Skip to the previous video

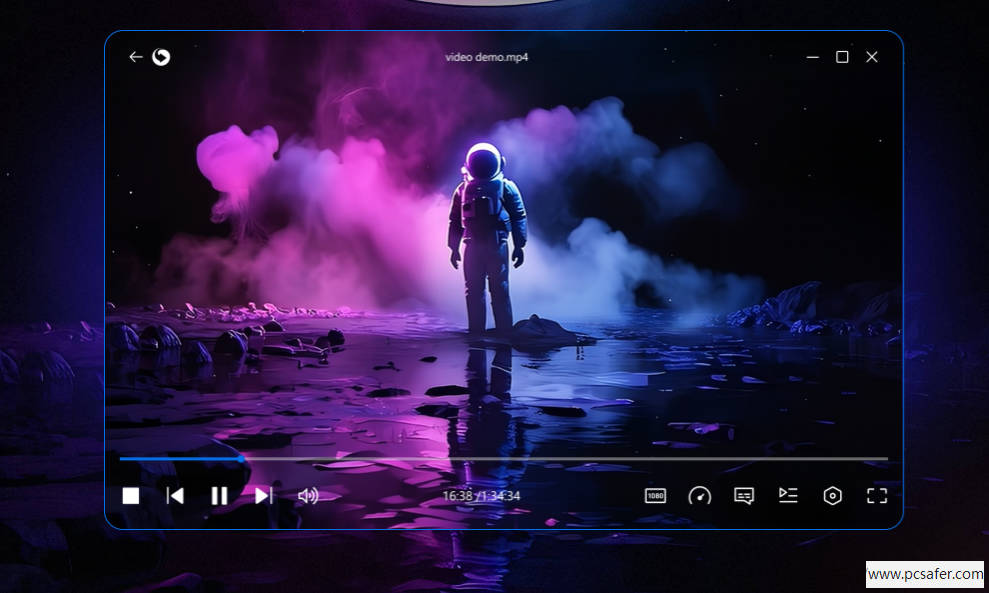(175, 496)
